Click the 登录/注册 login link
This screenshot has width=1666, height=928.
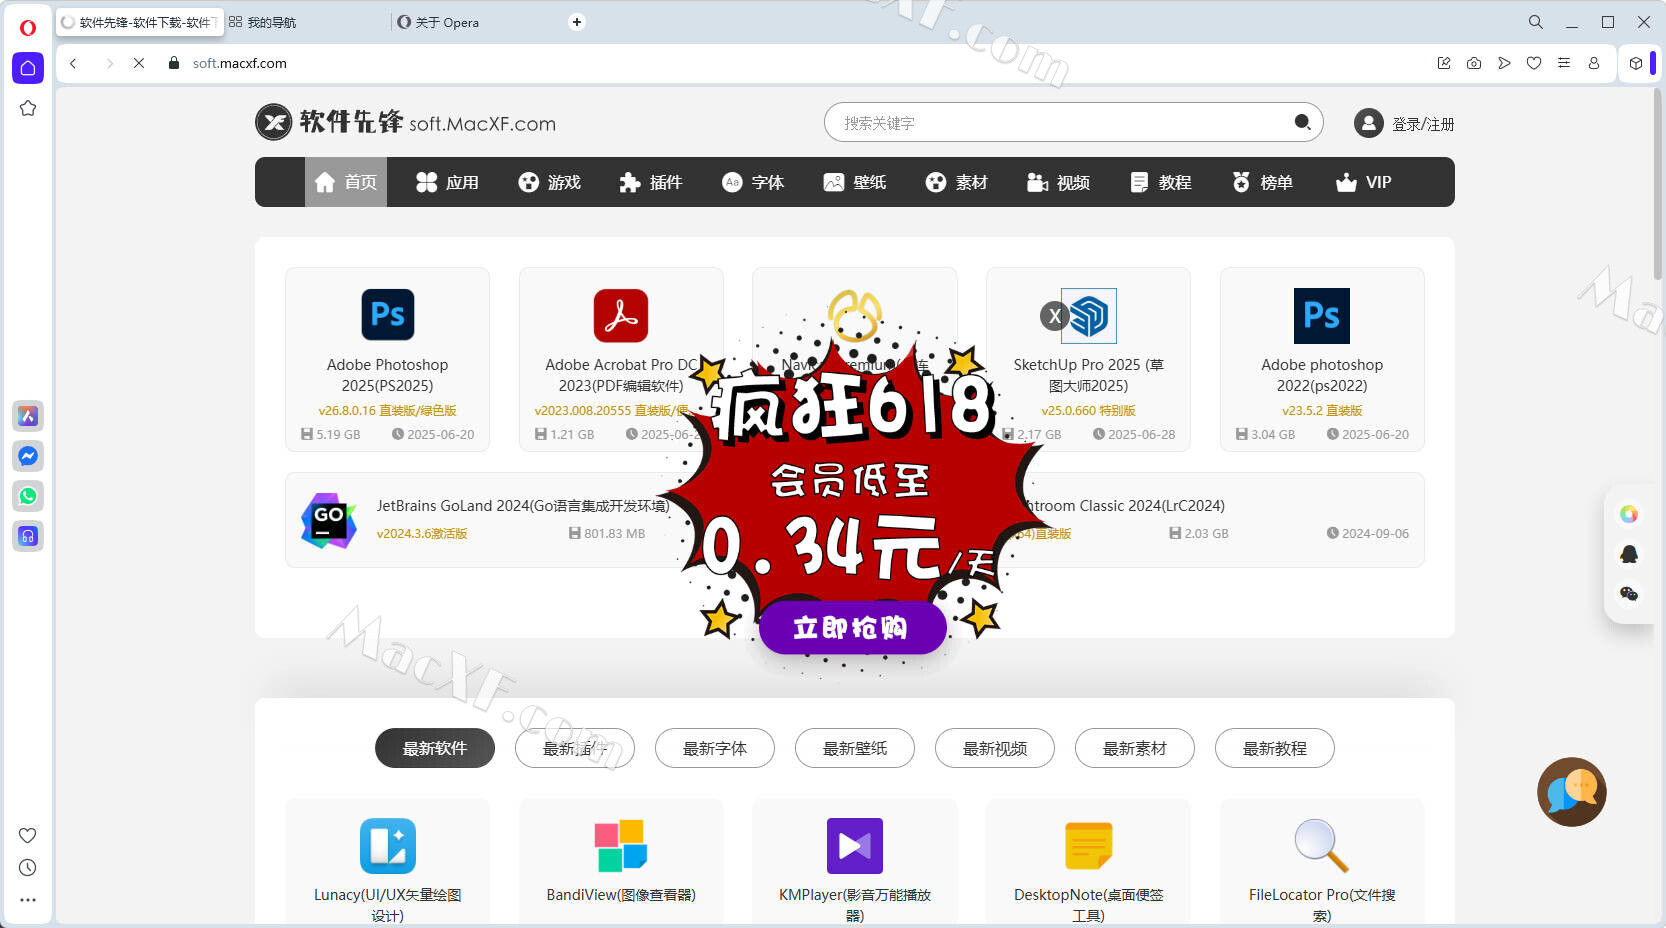coord(1423,124)
